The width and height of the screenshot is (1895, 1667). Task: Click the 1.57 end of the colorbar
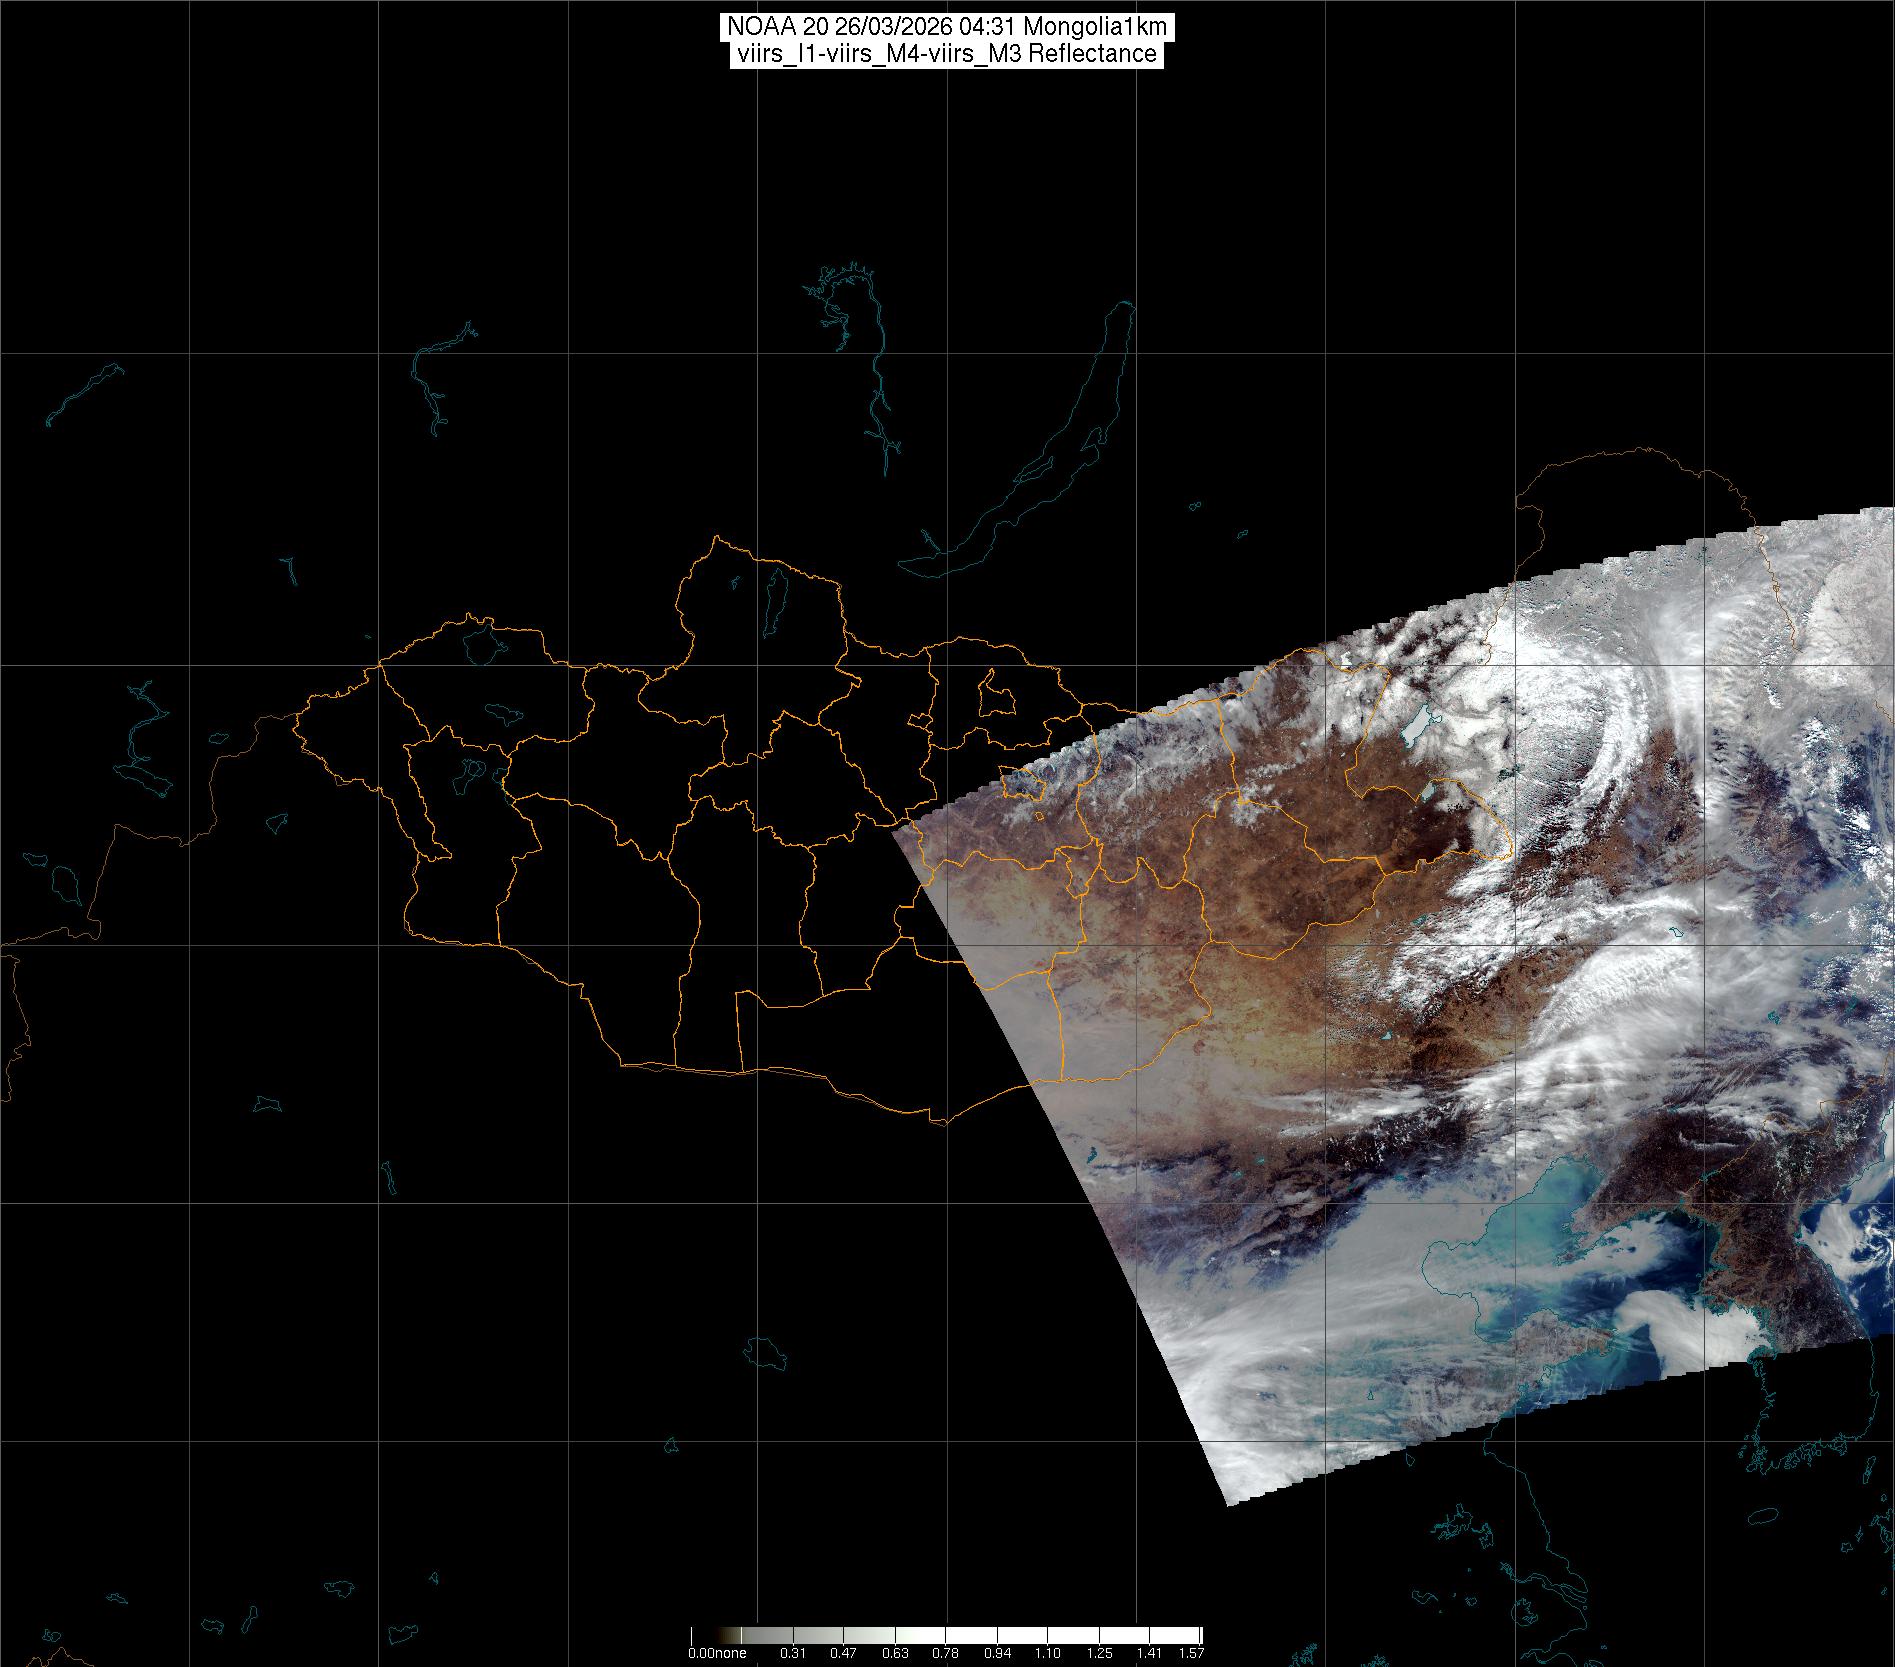(1190, 1653)
